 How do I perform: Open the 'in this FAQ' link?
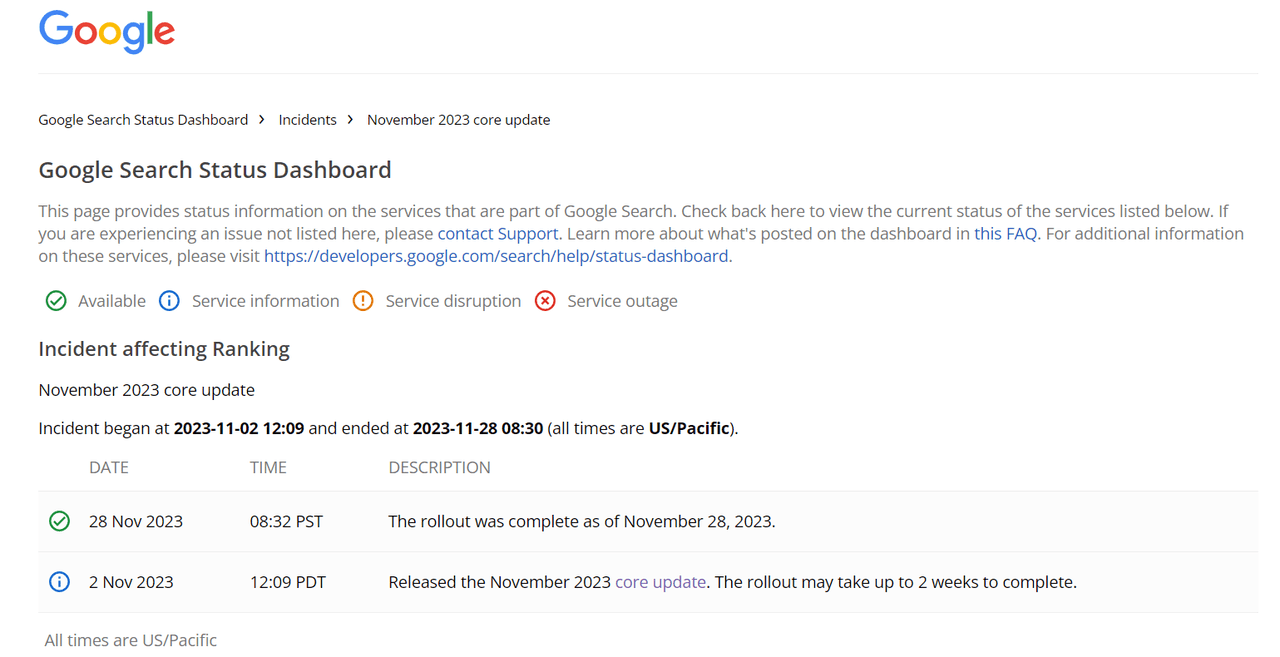click(997, 234)
